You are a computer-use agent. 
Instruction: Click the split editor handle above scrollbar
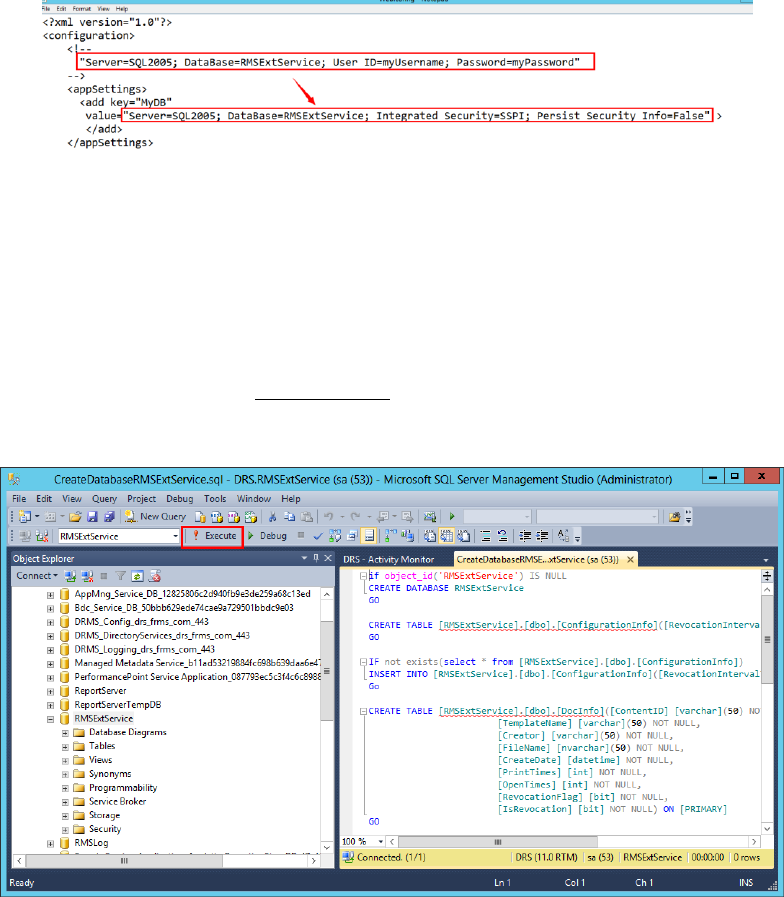[x=767, y=576]
